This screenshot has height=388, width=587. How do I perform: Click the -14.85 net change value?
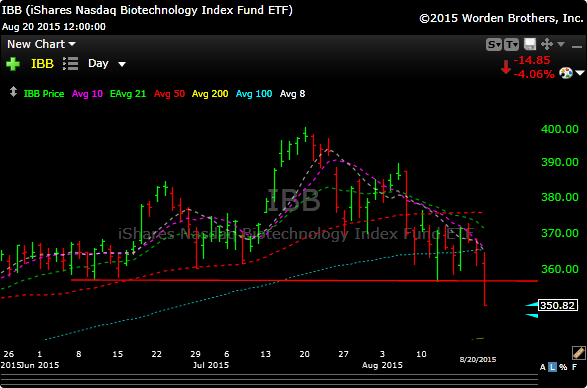click(x=532, y=60)
